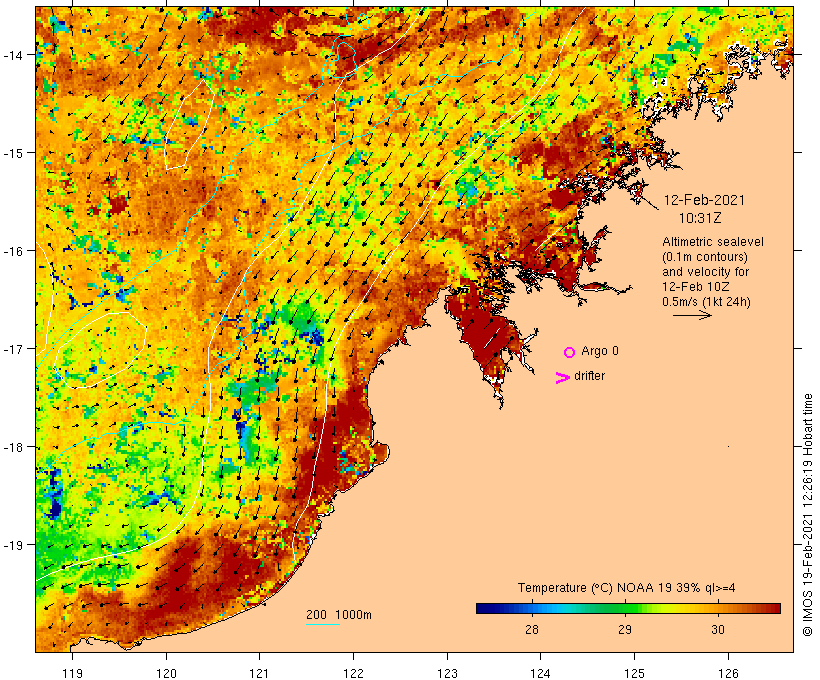Click the 121 longitude axis label
The width and height of the screenshot is (820, 680).
point(260,673)
